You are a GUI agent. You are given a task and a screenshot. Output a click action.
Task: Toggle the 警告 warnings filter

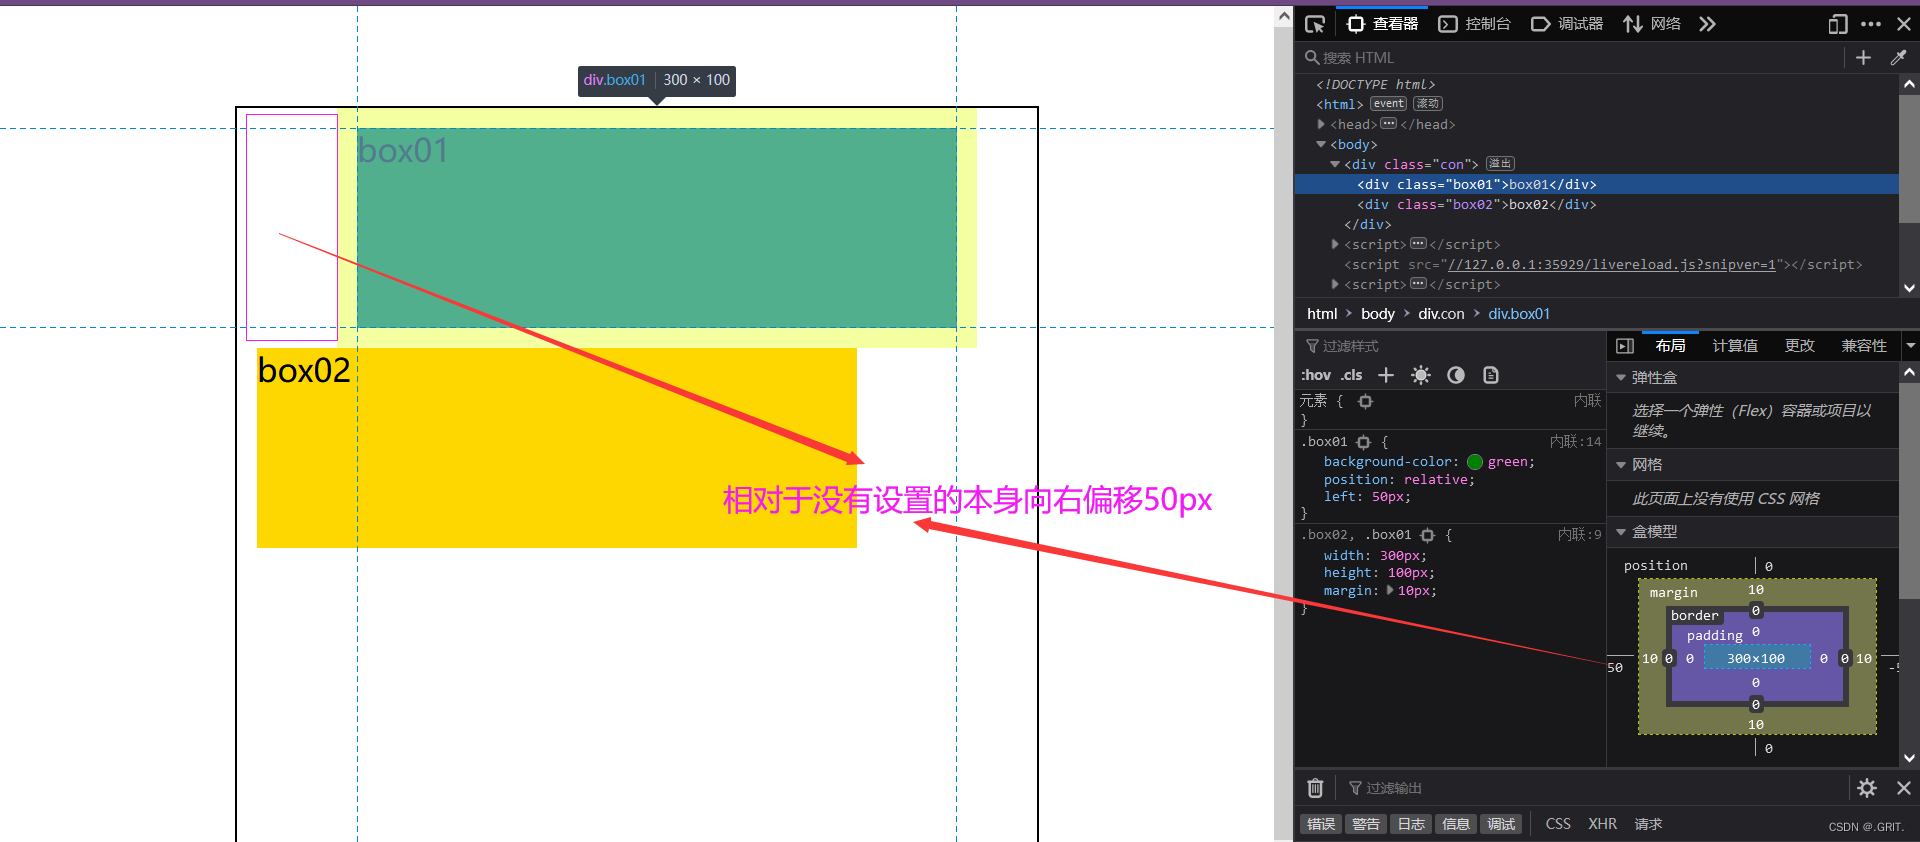click(x=1365, y=824)
